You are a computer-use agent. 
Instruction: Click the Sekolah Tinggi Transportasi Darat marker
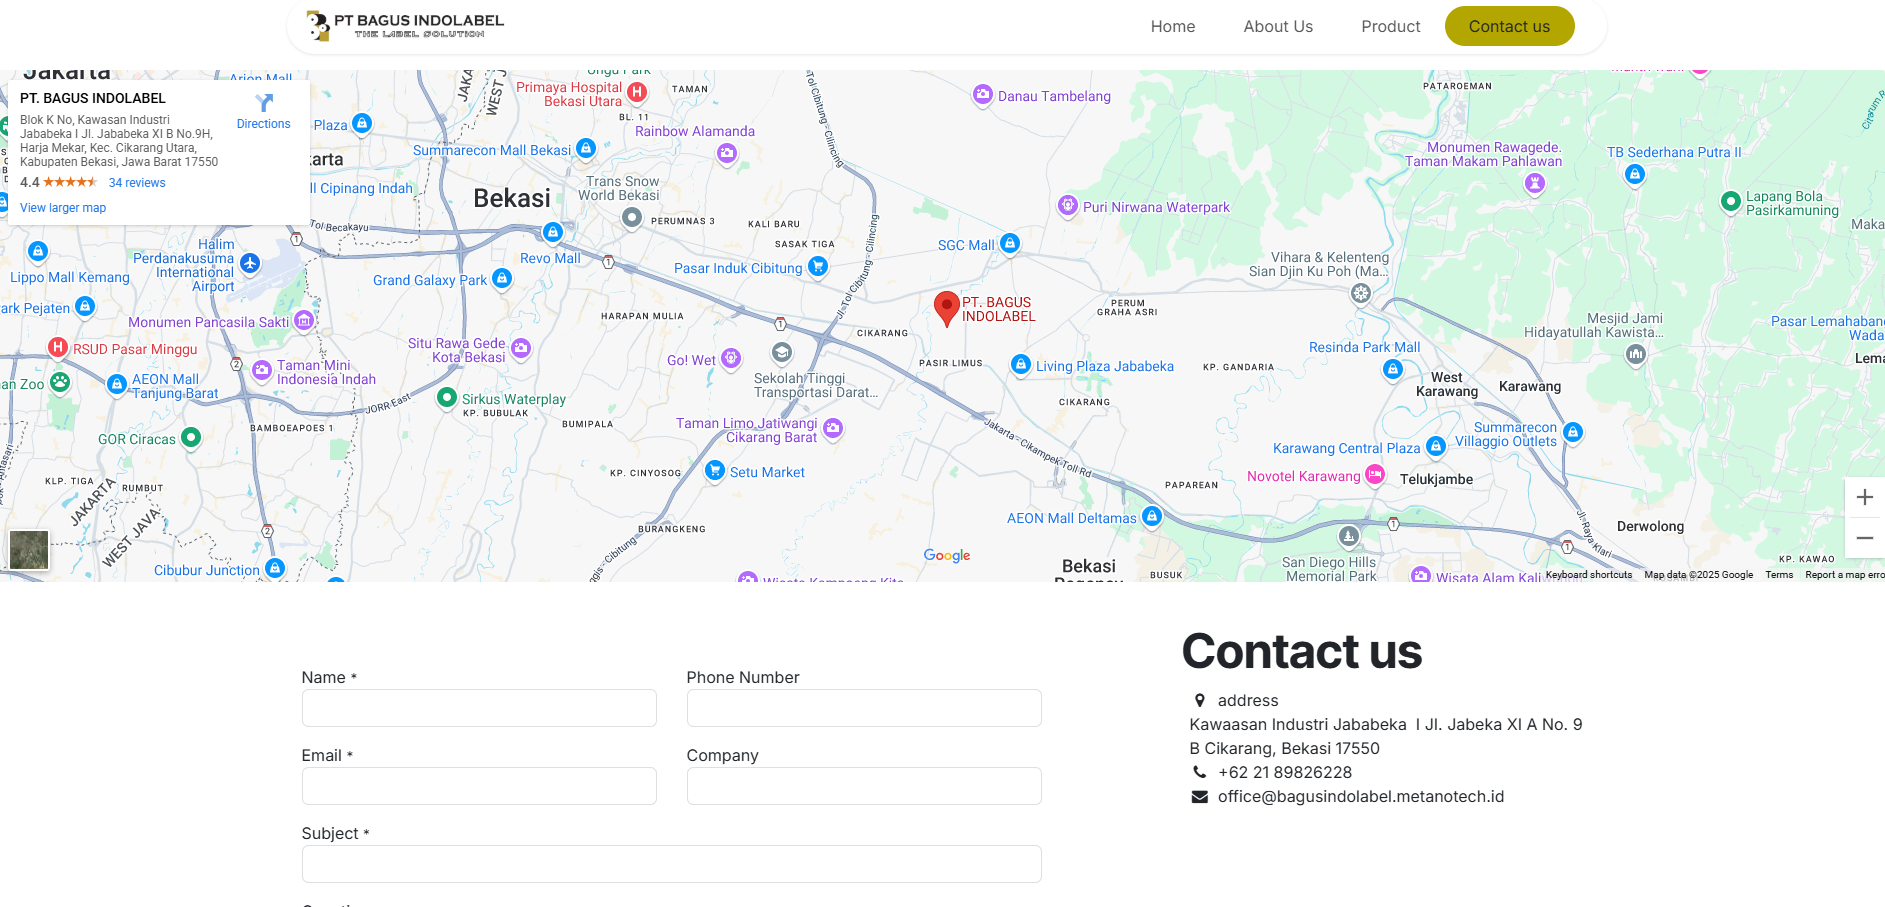(x=782, y=352)
